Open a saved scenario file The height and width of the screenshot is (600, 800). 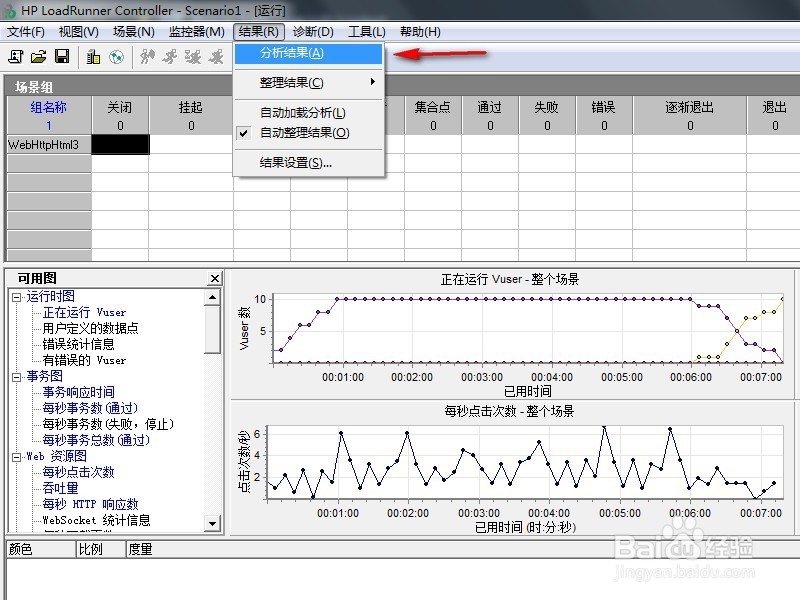point(39,57)
